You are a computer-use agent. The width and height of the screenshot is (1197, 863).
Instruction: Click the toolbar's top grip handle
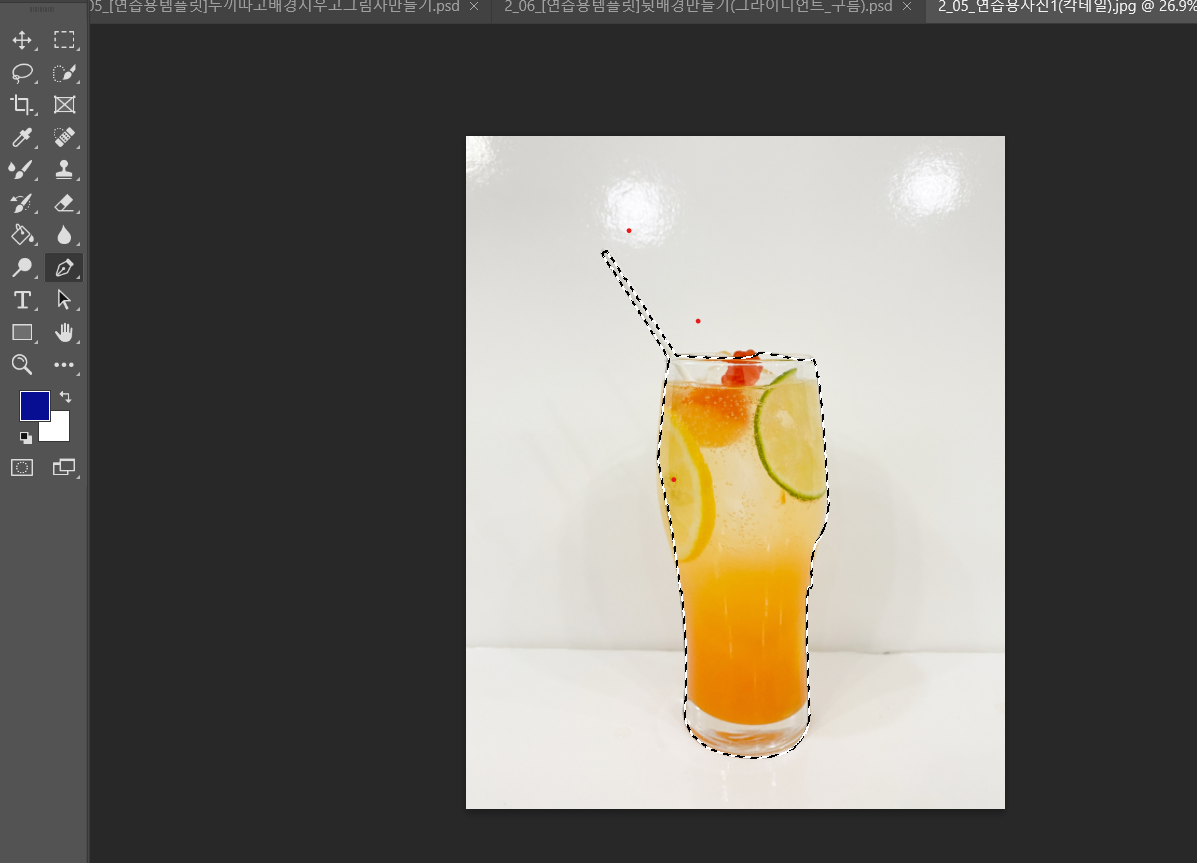coord(42,10)
